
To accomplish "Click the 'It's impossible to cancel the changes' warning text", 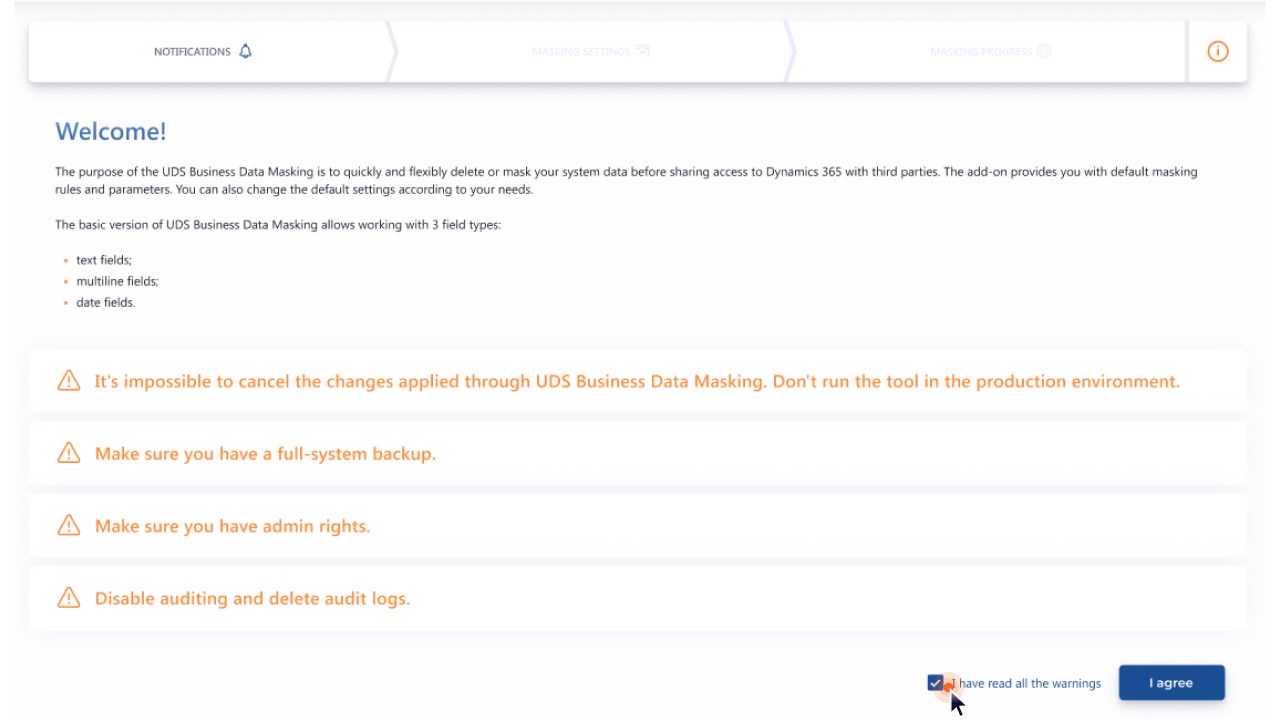I will (637, 381).
